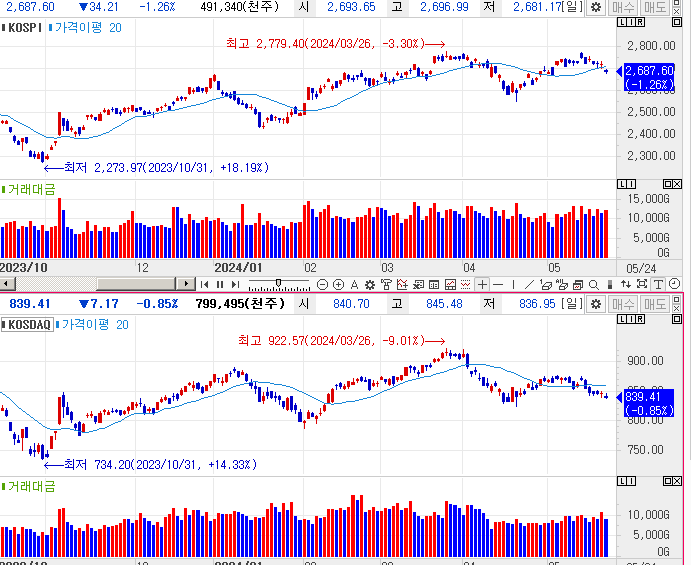
Task: Adjust the chart zoom slider handle
Action: point(279,282)
